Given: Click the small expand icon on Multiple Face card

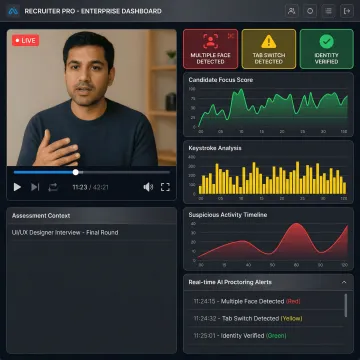Looking at the screenshot, I should (x=231, y=36).
